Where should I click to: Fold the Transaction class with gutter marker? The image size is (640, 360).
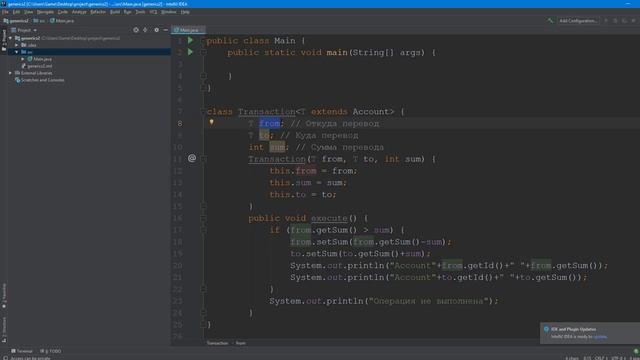tap(203, 111)
